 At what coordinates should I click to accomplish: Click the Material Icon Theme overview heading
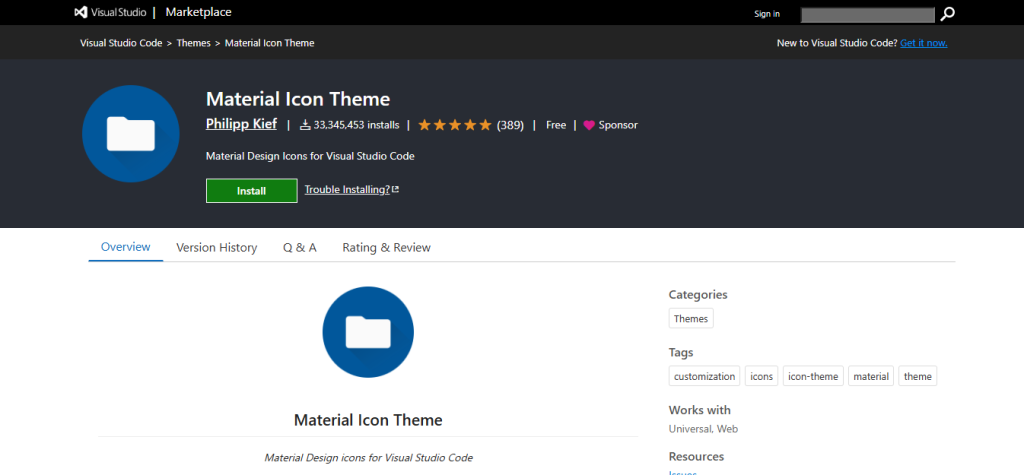(x=368, y=419)
